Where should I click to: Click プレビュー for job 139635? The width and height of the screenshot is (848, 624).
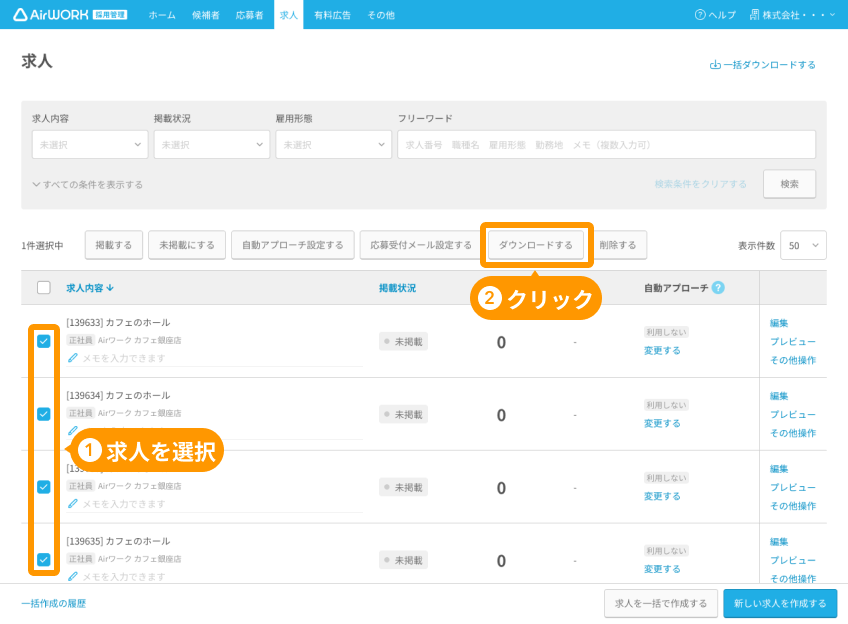(x=793, y=560)
